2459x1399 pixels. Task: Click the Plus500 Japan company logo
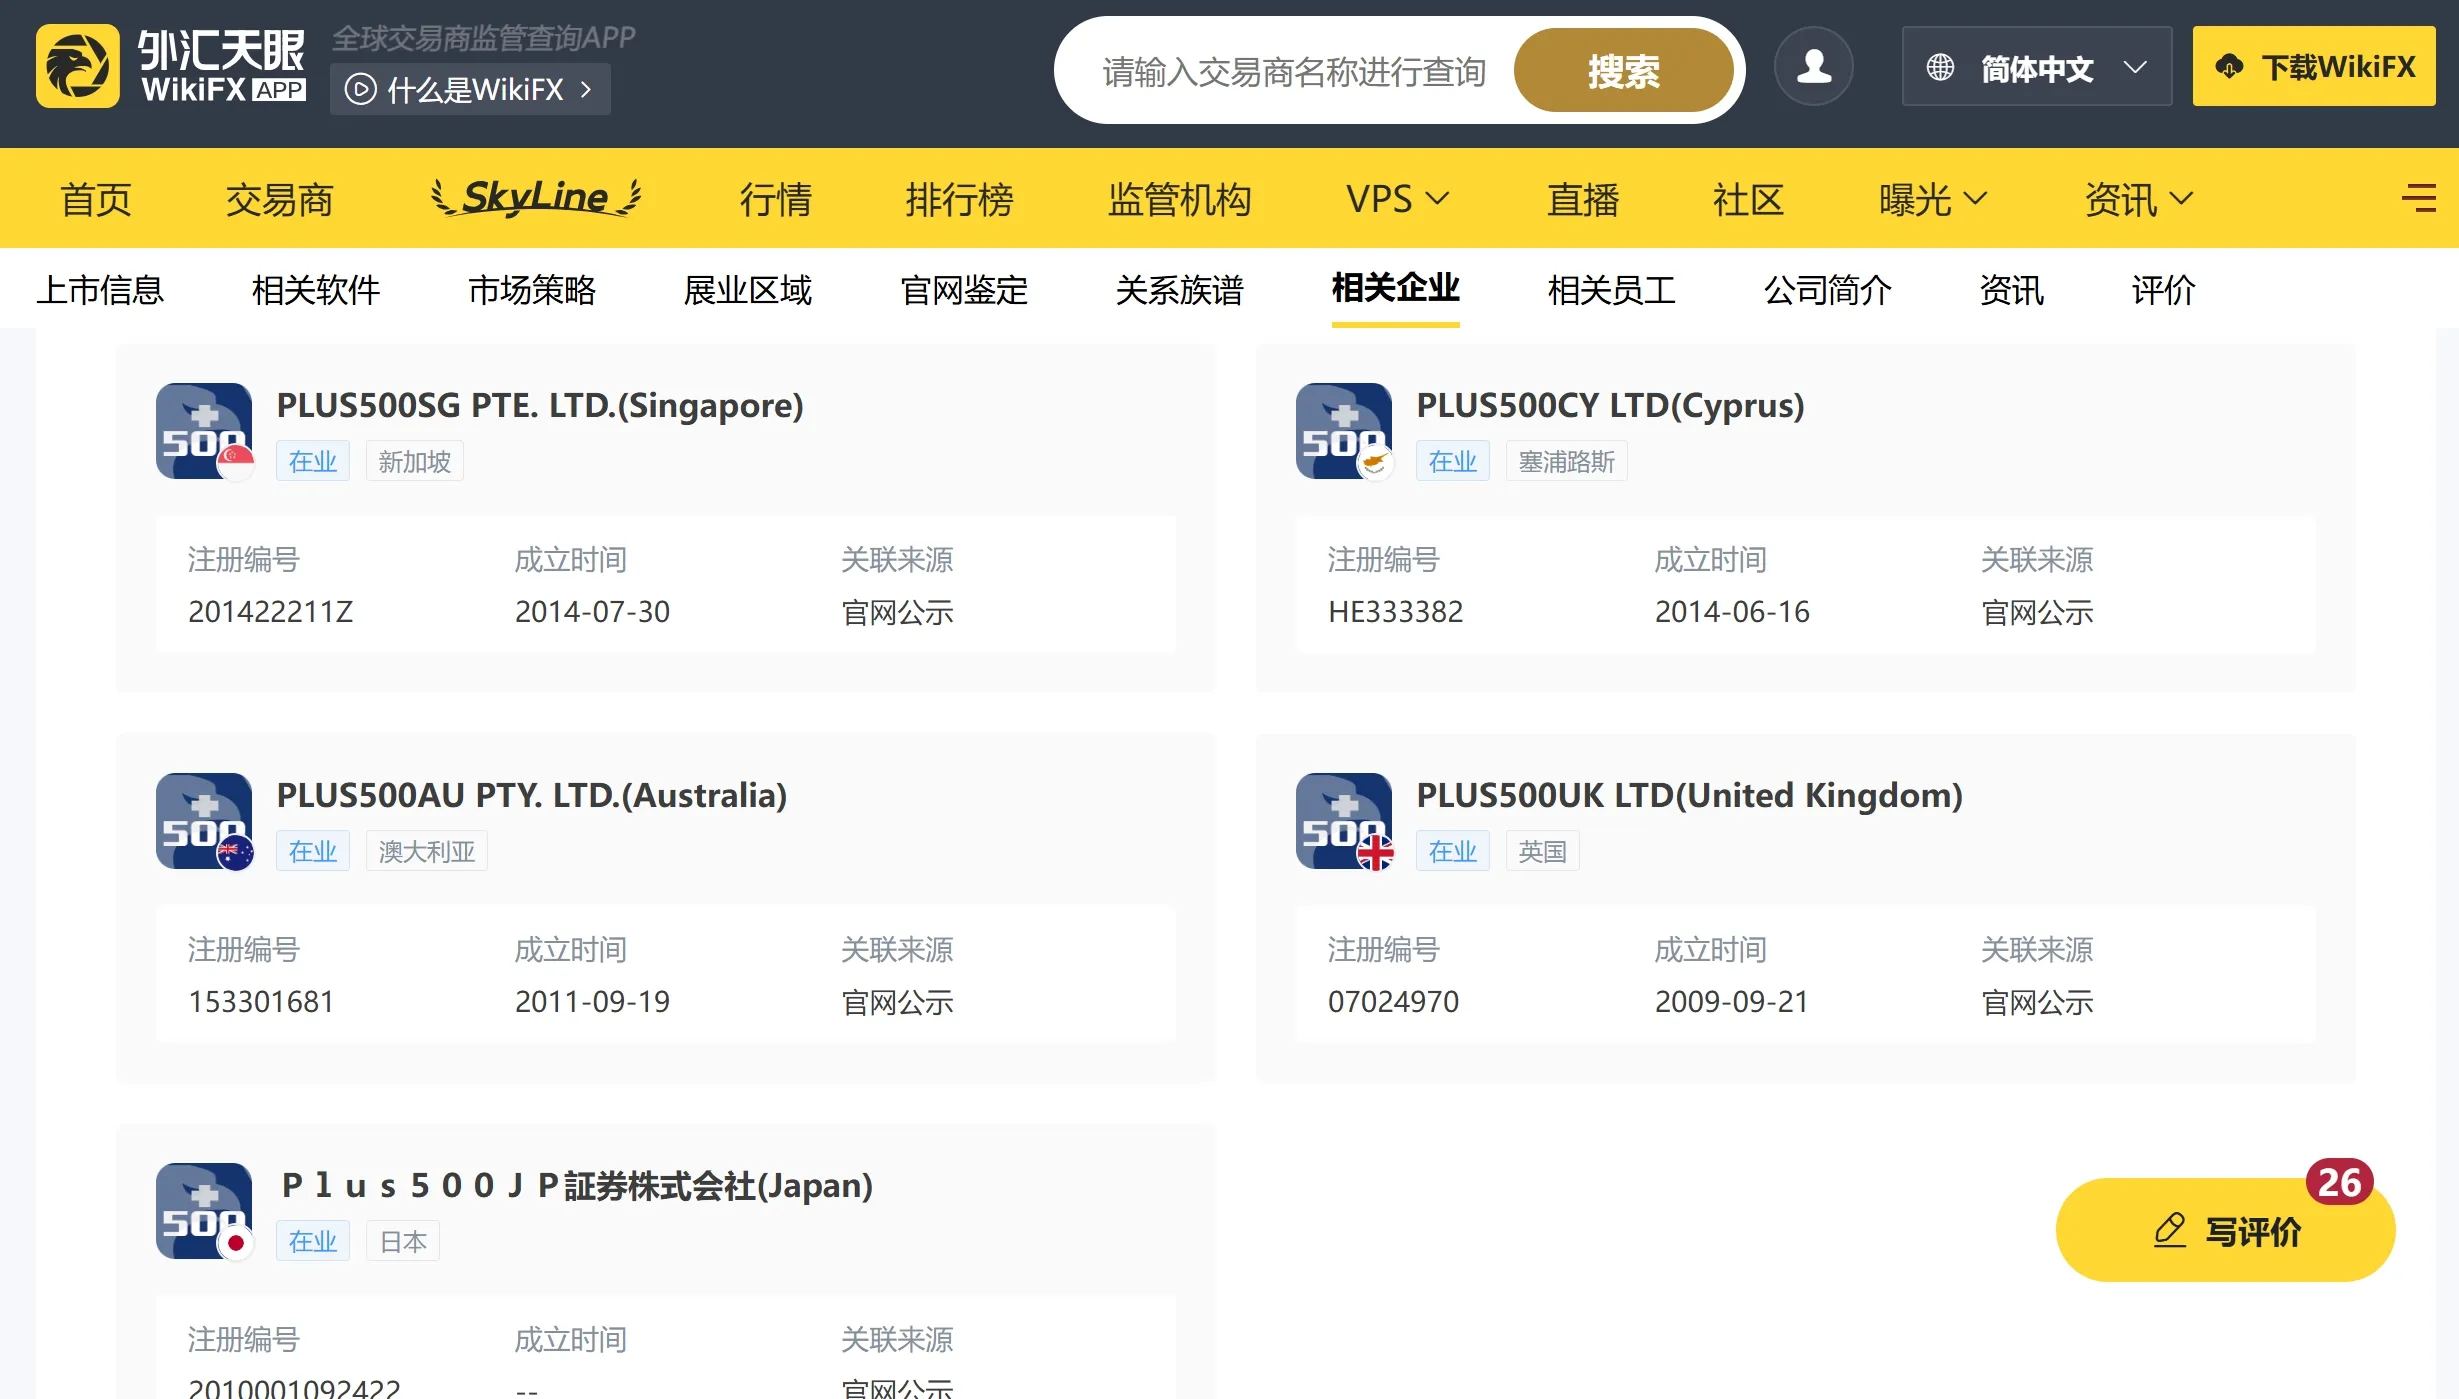205,1211
